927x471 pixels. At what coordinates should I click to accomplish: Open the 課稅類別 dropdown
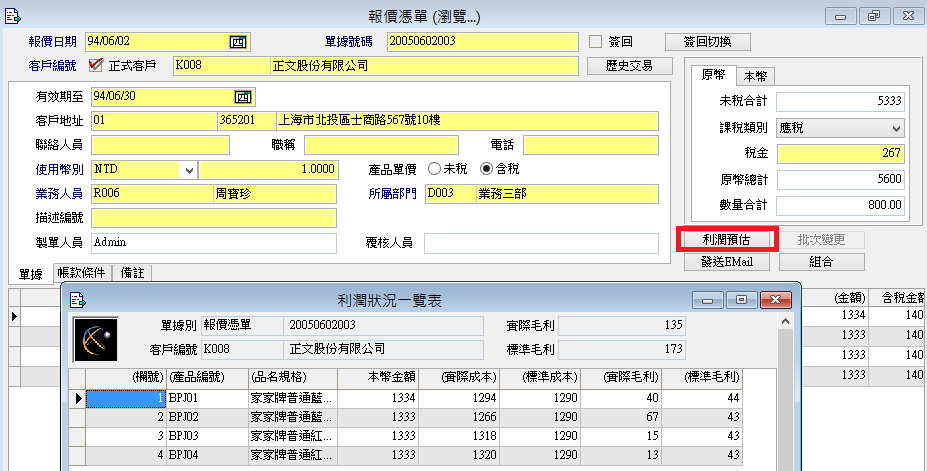[895, 128]
